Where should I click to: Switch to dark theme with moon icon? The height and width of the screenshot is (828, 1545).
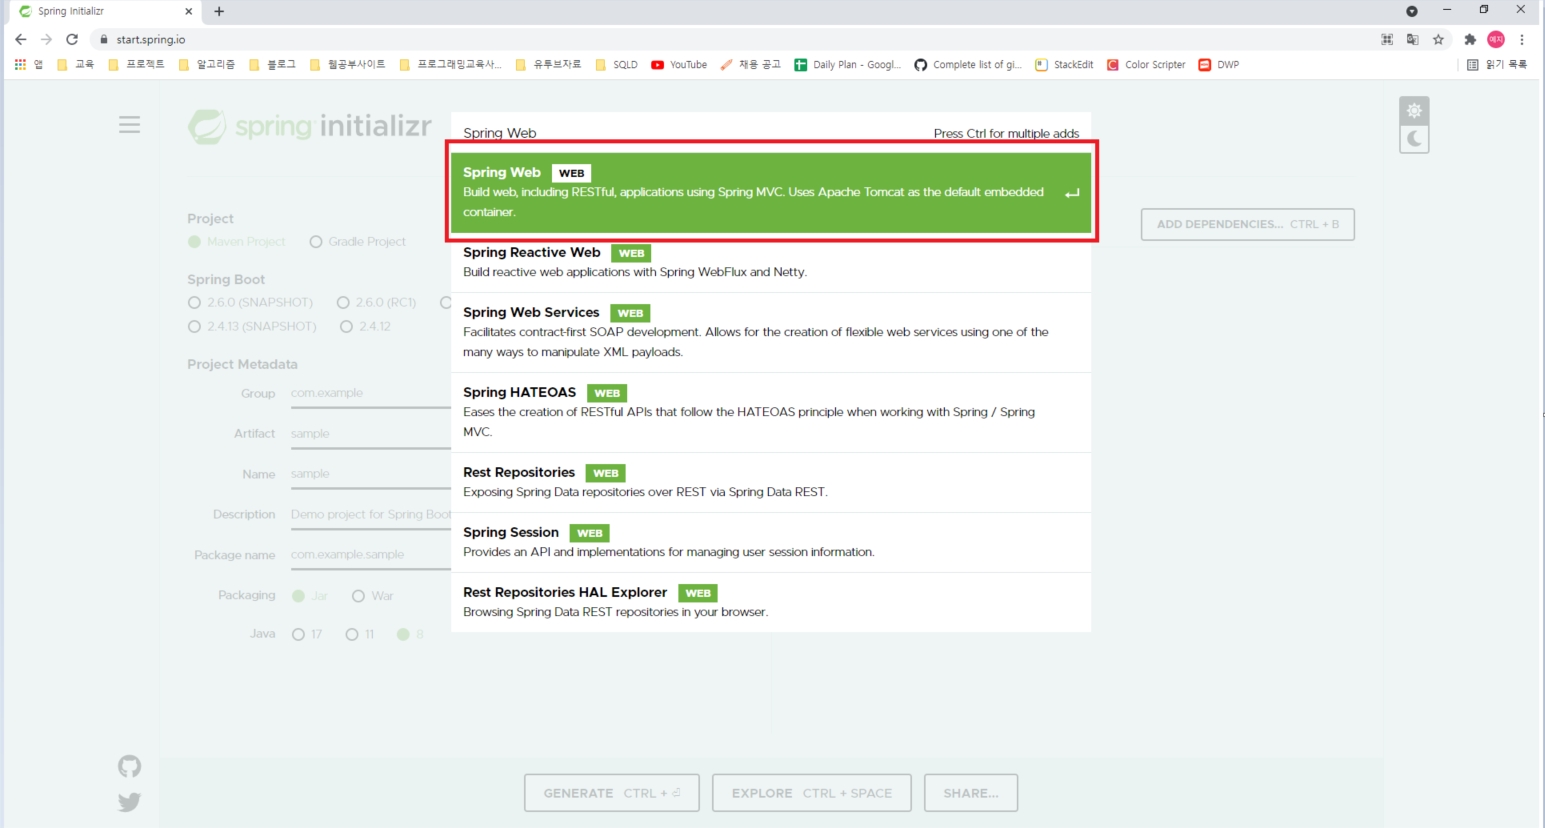pos(1414,138)
